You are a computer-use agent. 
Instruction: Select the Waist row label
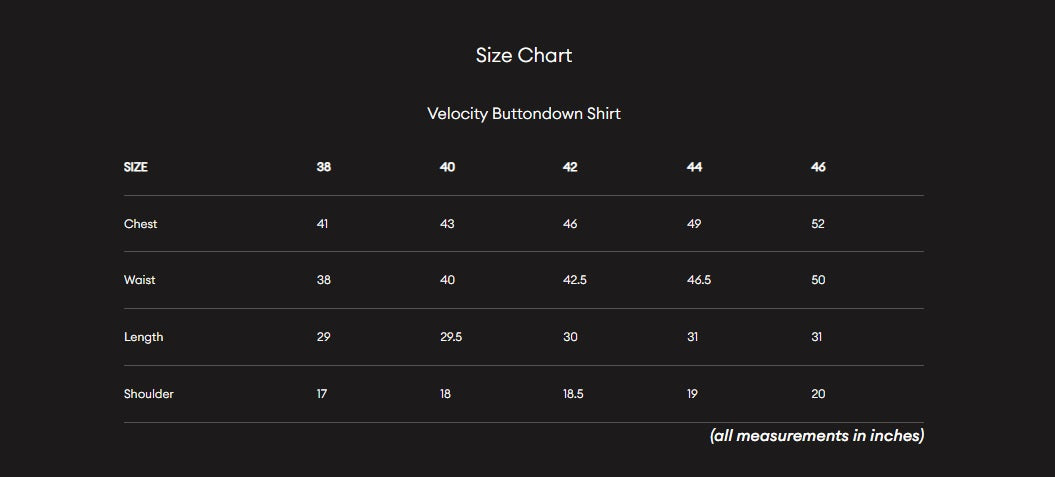click(140, 280)
